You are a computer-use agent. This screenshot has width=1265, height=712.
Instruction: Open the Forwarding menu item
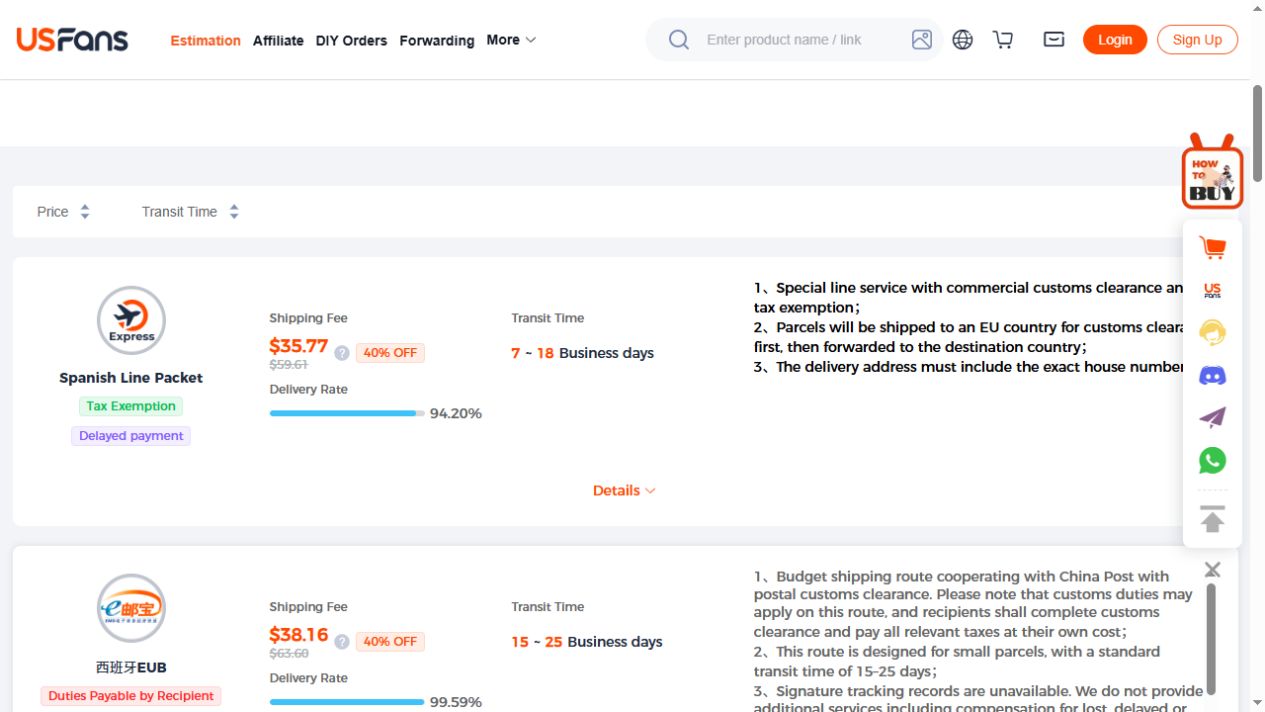tap(437, 41)
